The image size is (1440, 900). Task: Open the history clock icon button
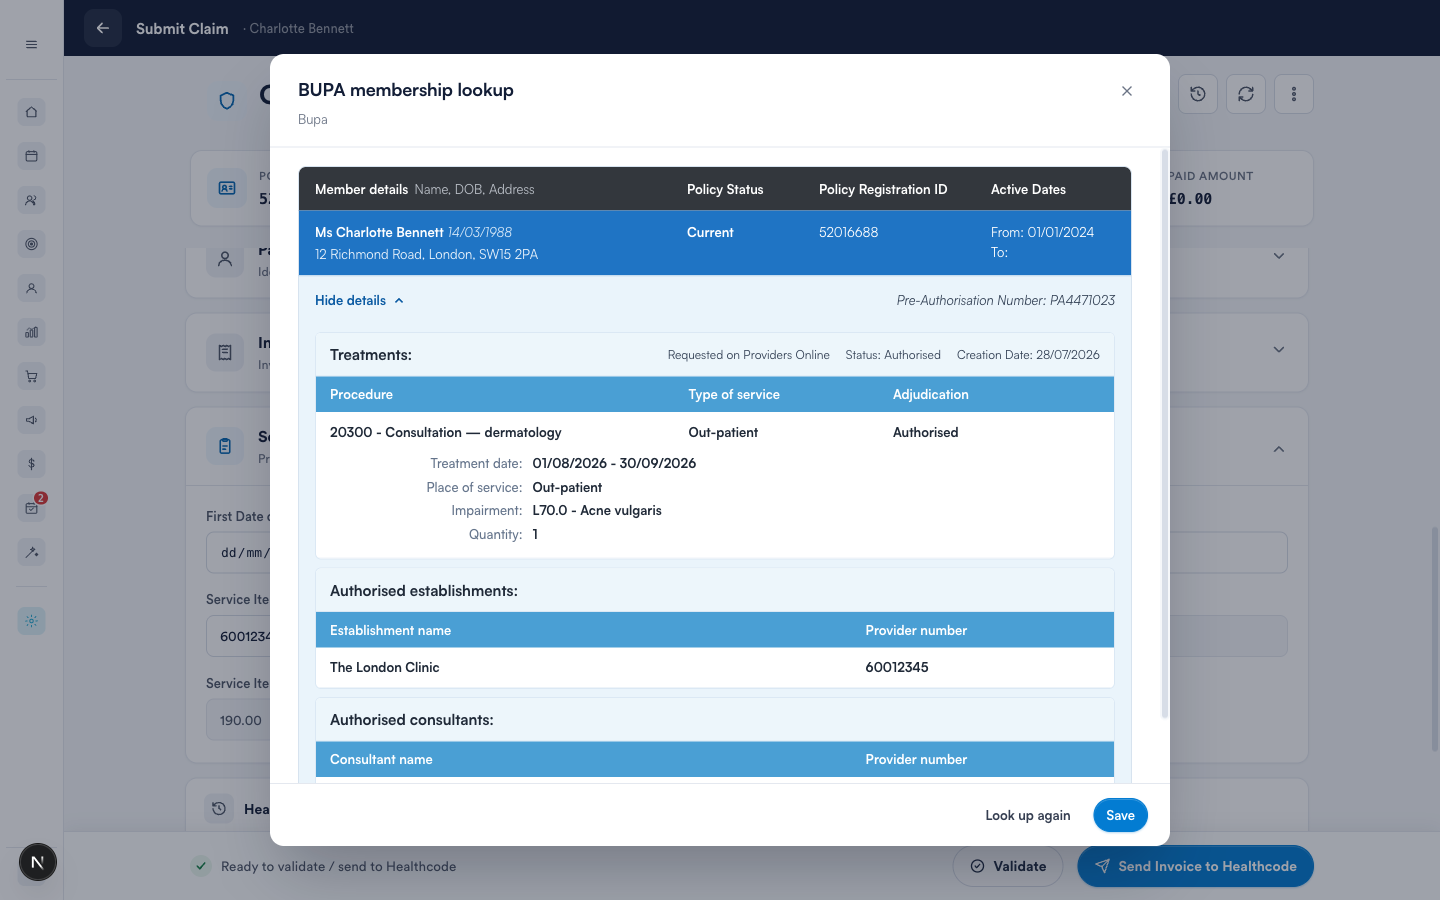[x=1198, y=94]
